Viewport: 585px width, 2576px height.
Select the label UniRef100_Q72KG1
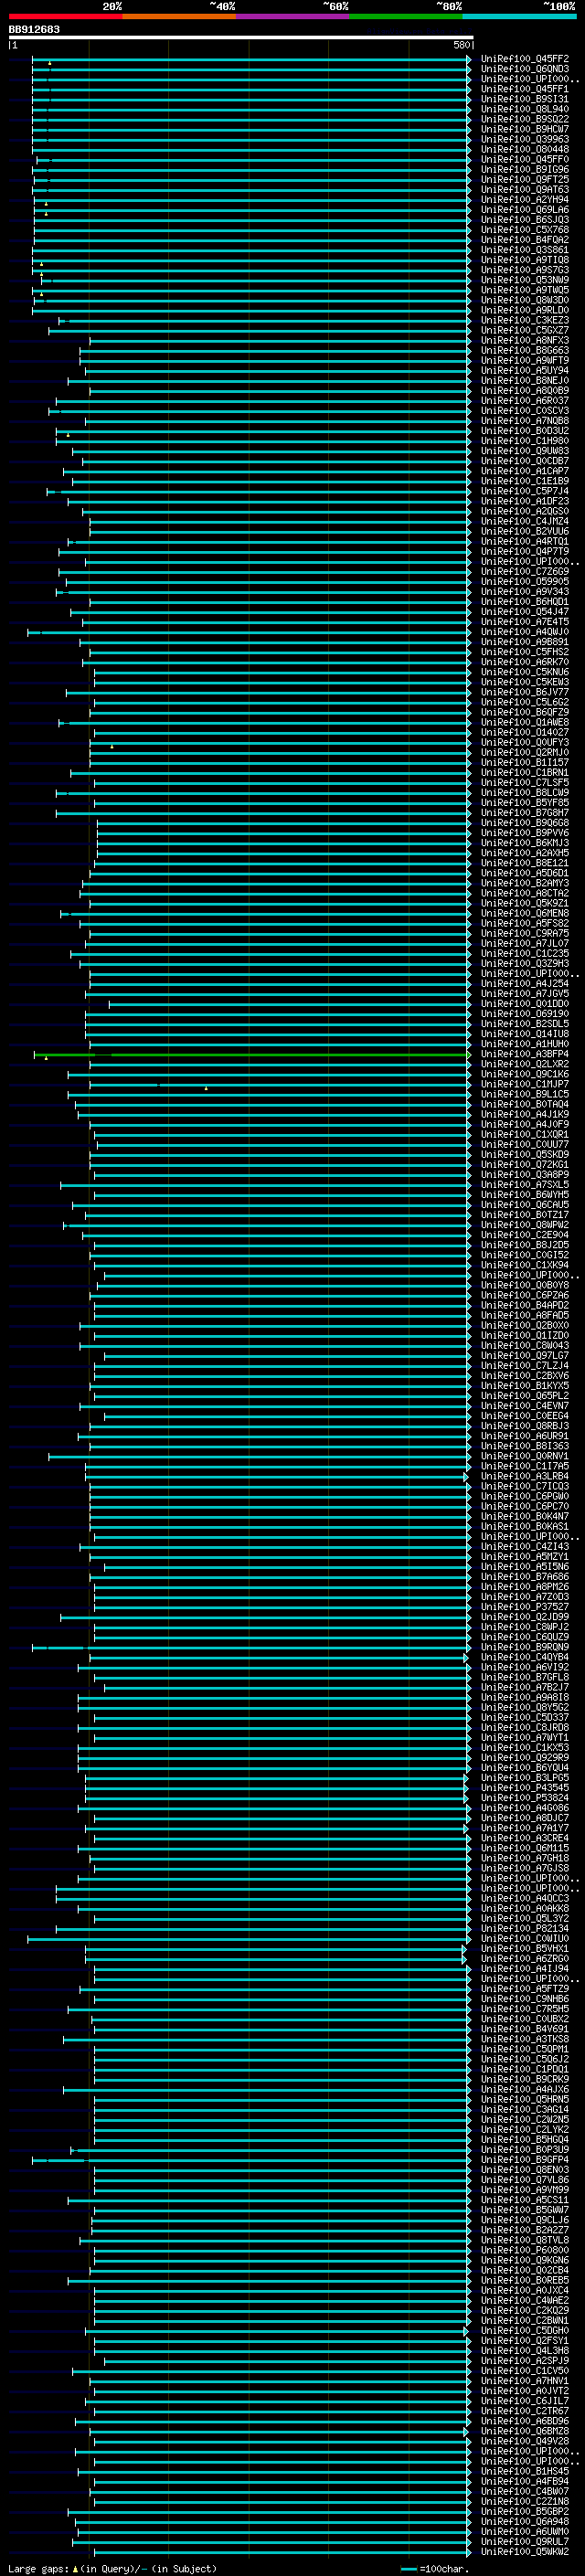(525, 1165)
